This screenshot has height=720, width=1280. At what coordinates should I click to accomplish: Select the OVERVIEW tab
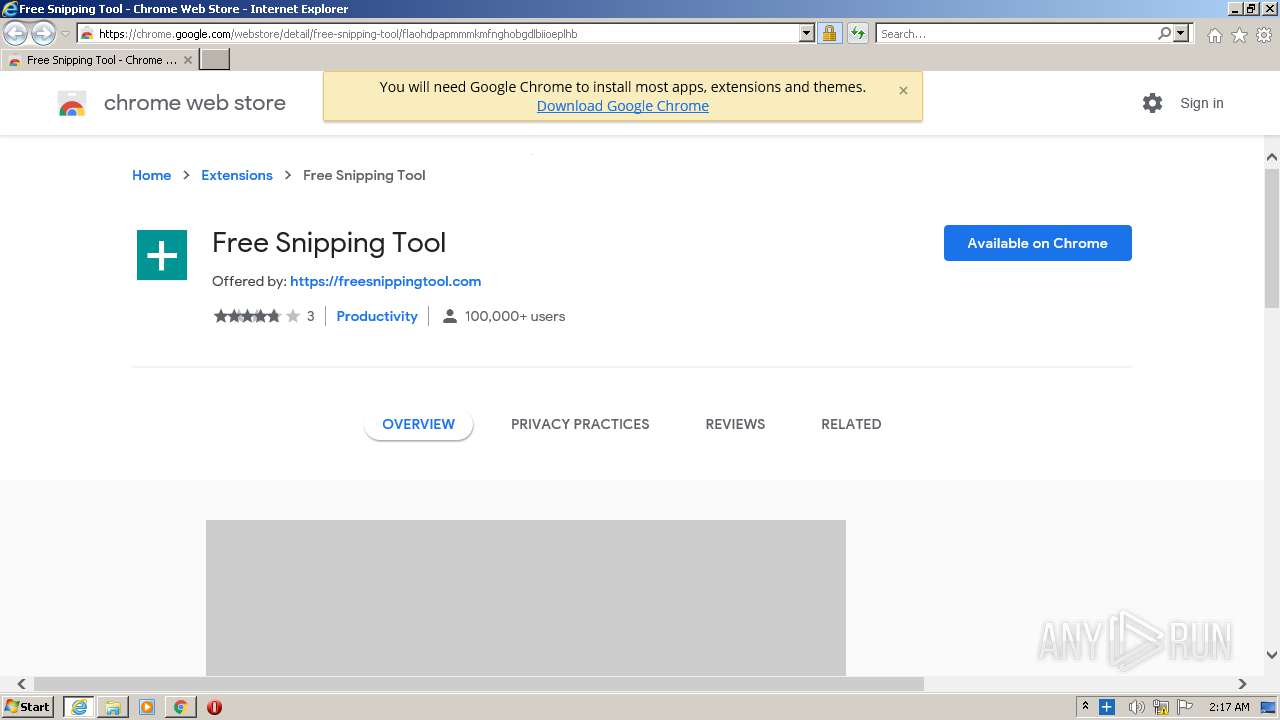(418, 424)
